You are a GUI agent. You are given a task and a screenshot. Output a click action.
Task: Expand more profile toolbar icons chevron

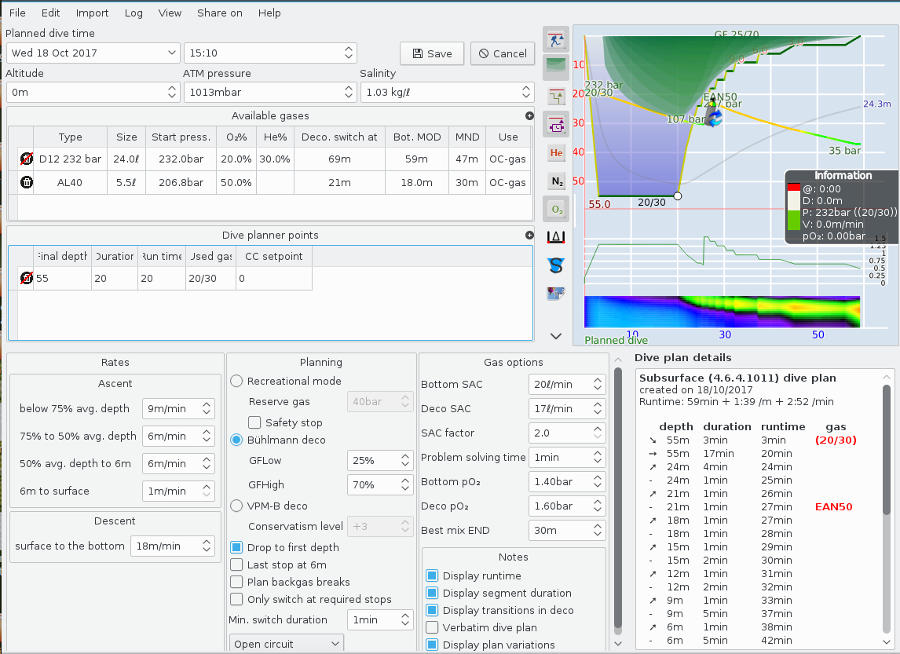pos(557,336)
